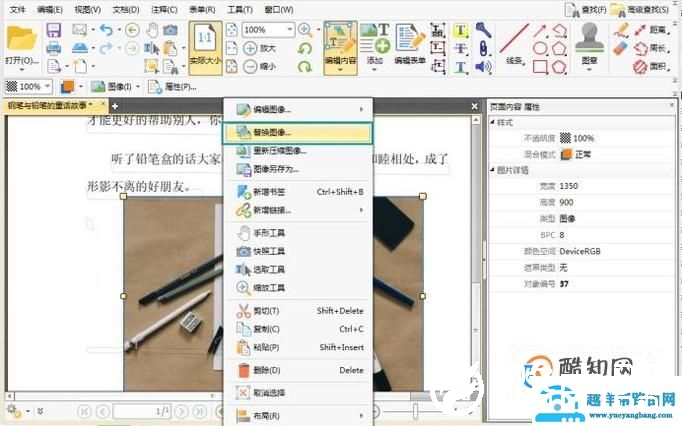The width and height of the screenshot is (682, 426).
Task: Choose 重新压缩图像 from context menu
Action: tap(298, 151)
